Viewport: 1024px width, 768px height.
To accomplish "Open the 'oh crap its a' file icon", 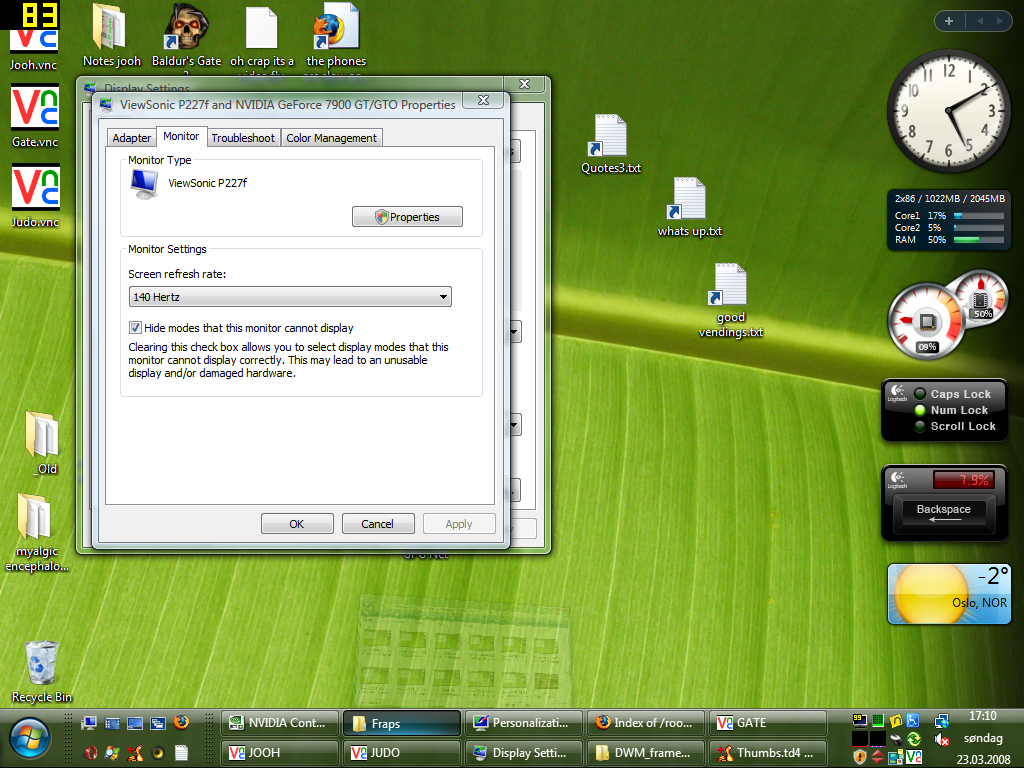I will [262, 35].
